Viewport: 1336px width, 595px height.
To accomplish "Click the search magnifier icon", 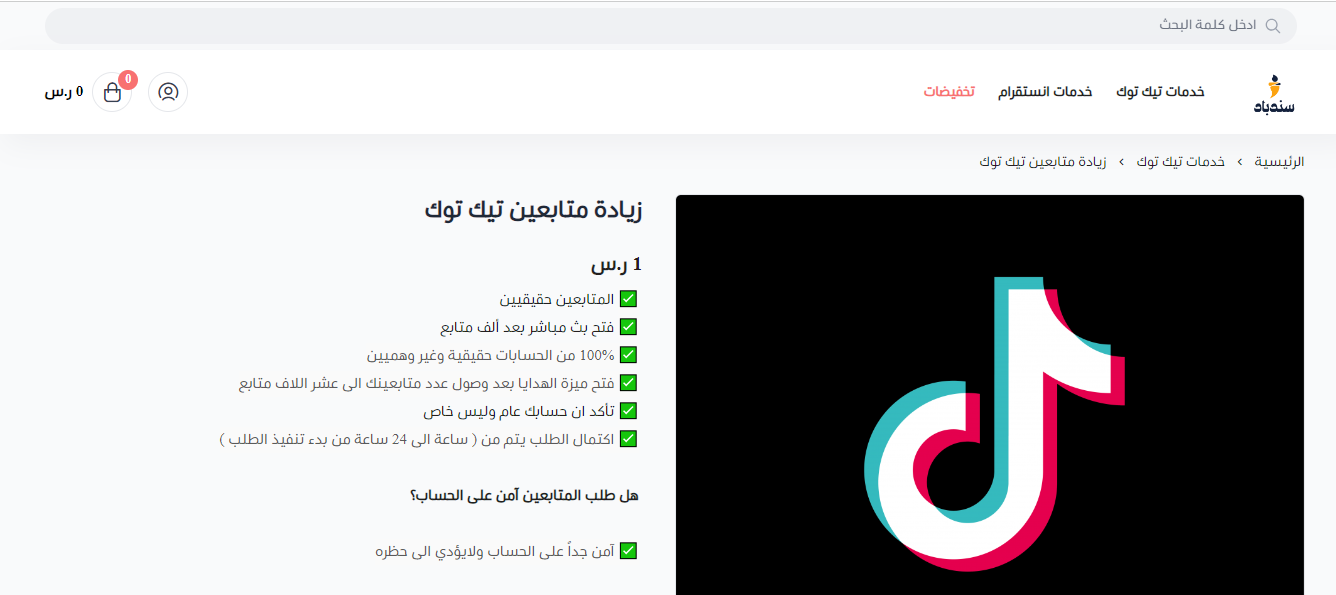I will (1272, 25).
